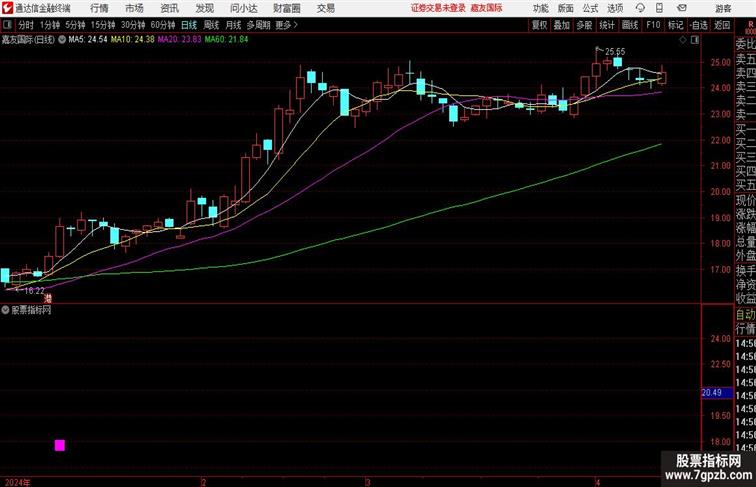Click 证券交易未登录 login link

point(438,8)
